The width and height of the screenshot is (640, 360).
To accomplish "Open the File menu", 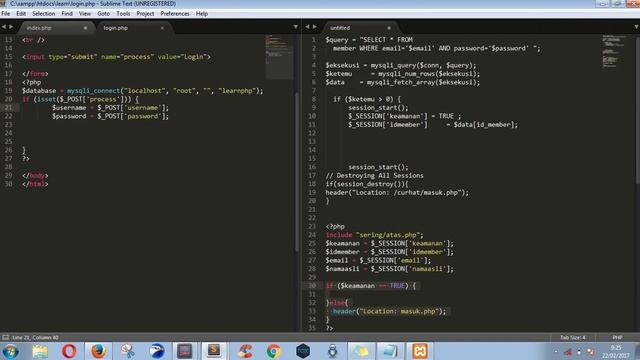I will click(x=6, y=13).
